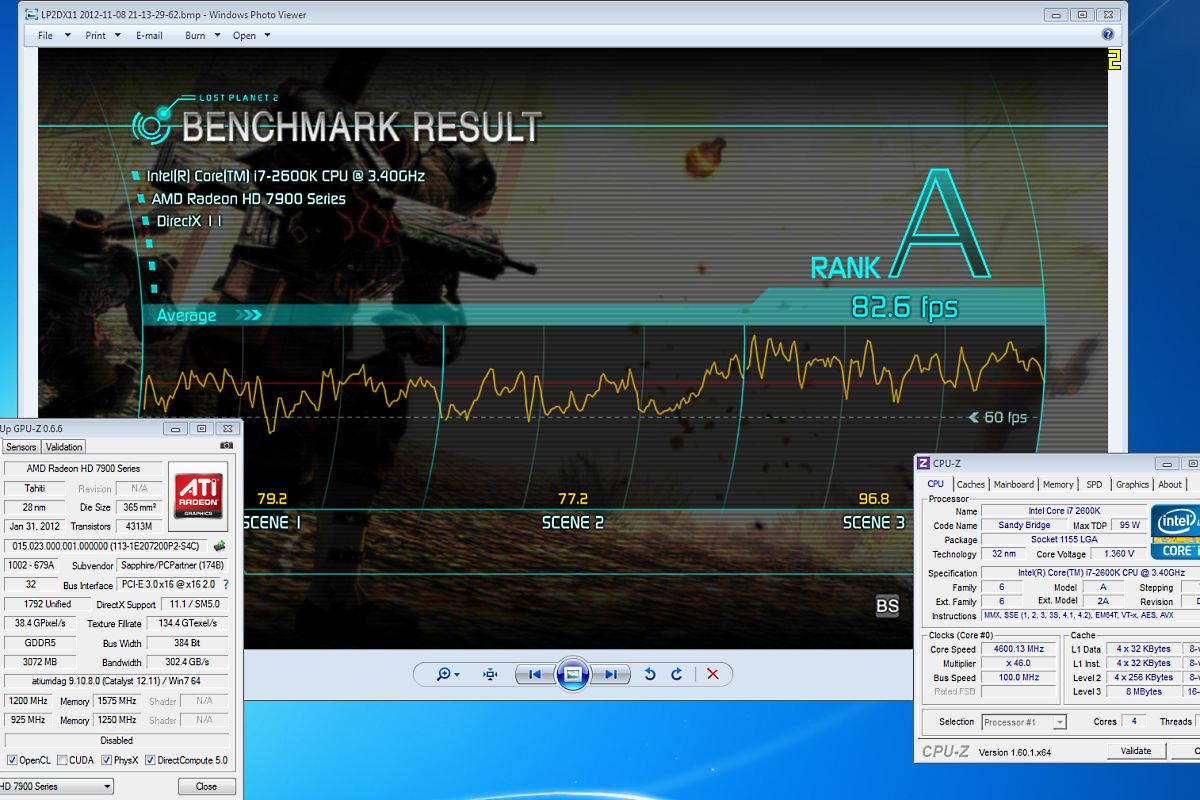Image resolution: width=1200 pixels, height=800 pixels.
Task: Click the 82.6 fps average result in the image
Action: pos(904,306)
